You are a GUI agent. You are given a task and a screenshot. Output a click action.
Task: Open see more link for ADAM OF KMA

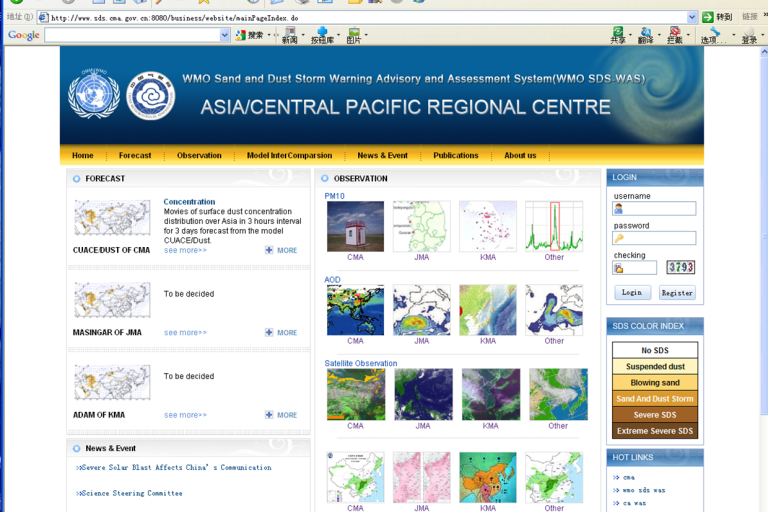tap(185, 415)
